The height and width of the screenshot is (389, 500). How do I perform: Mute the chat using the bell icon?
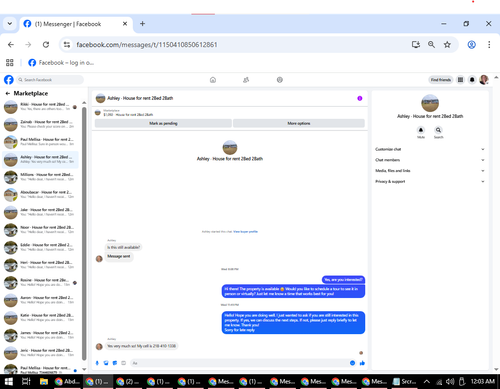pyautogui.click(x=421, y=130)
